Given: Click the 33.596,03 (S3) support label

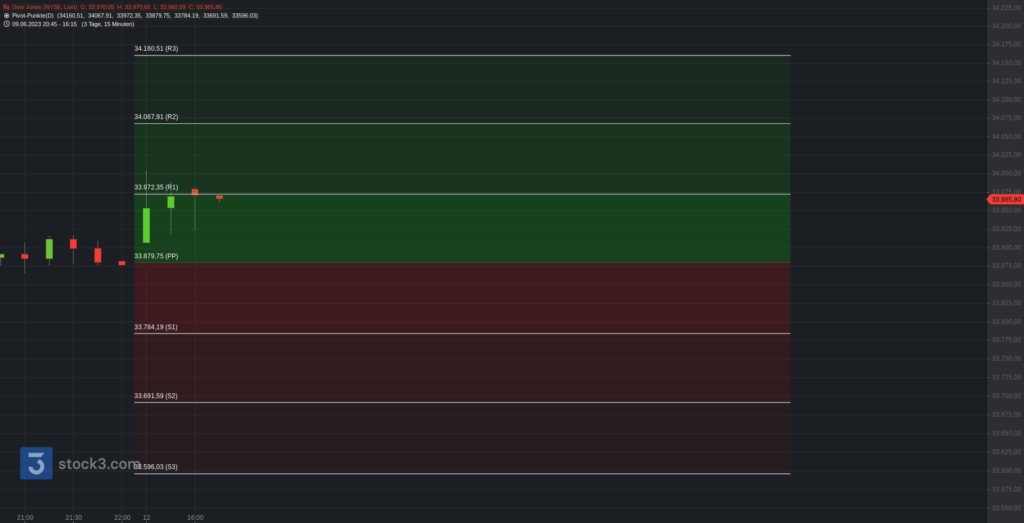Looking at the screenshot, I should coord(158,467).
